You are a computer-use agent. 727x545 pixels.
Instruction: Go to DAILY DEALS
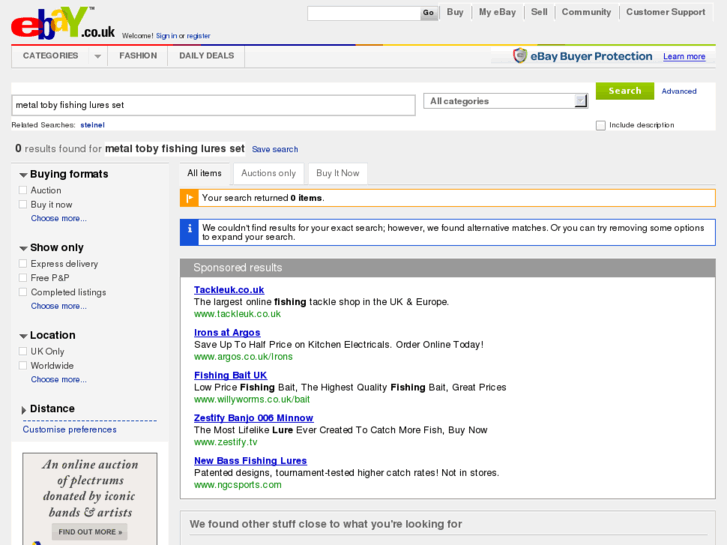pyautogui.click(x=206, y=56)
